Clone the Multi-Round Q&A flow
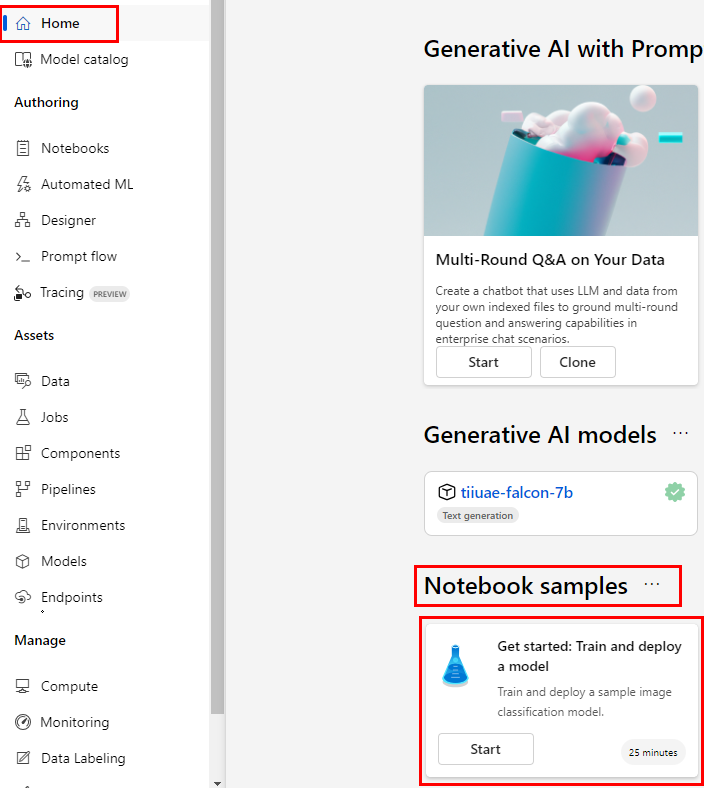Screen dimensions: 704x788 tap(577, 362)
